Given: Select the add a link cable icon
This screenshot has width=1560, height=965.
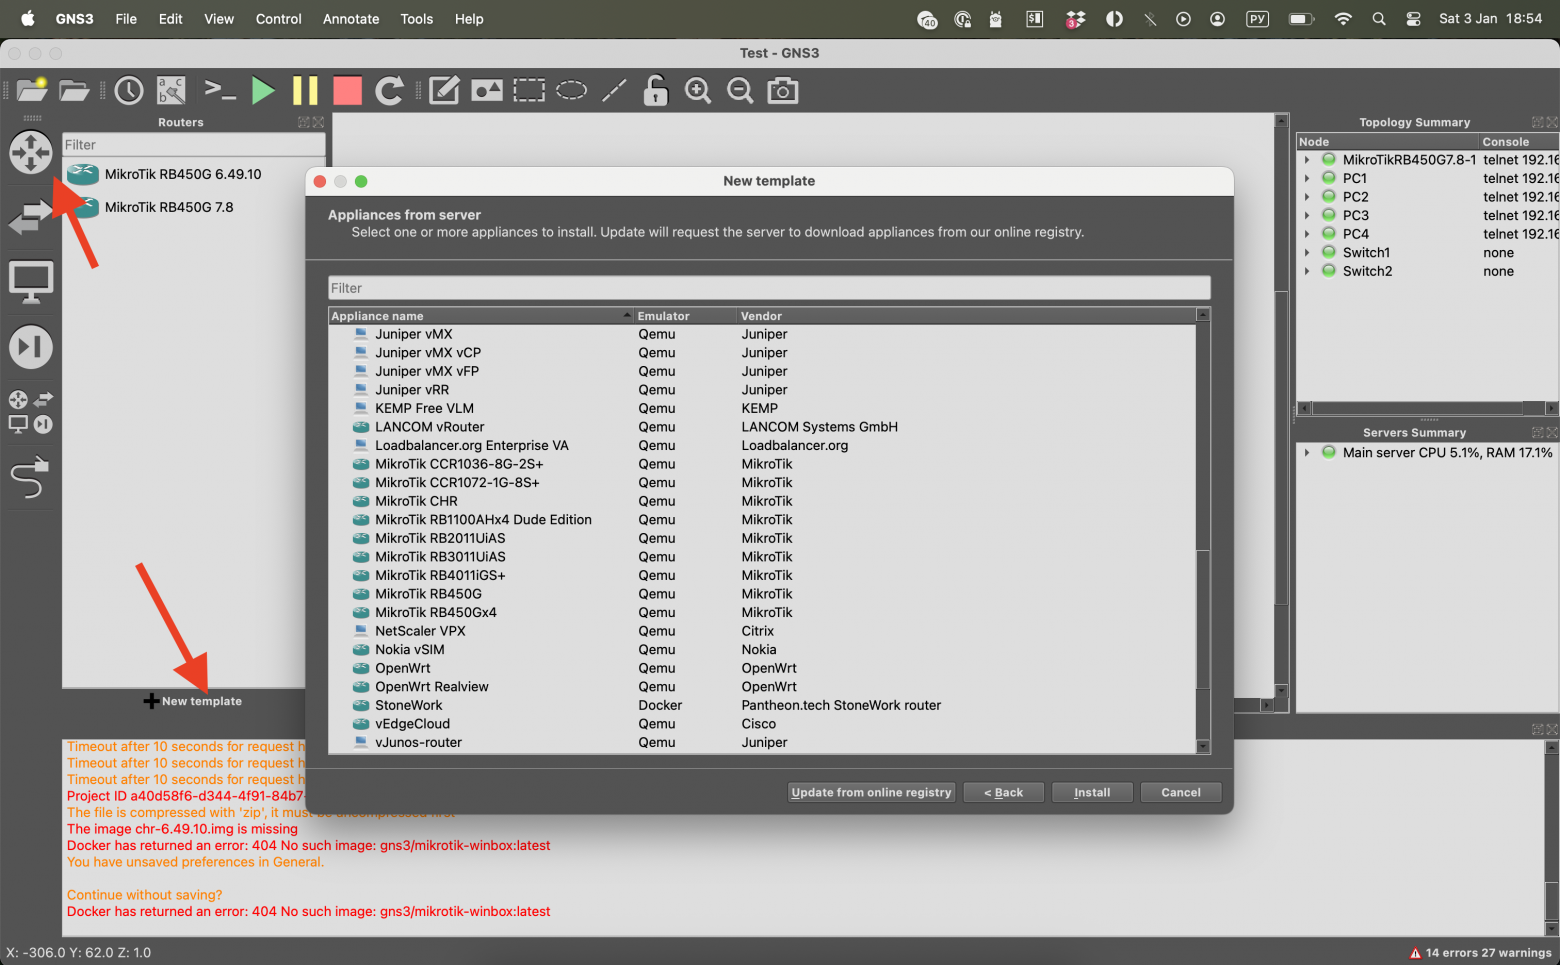Looking at the screenshot, I should (29, 477).
